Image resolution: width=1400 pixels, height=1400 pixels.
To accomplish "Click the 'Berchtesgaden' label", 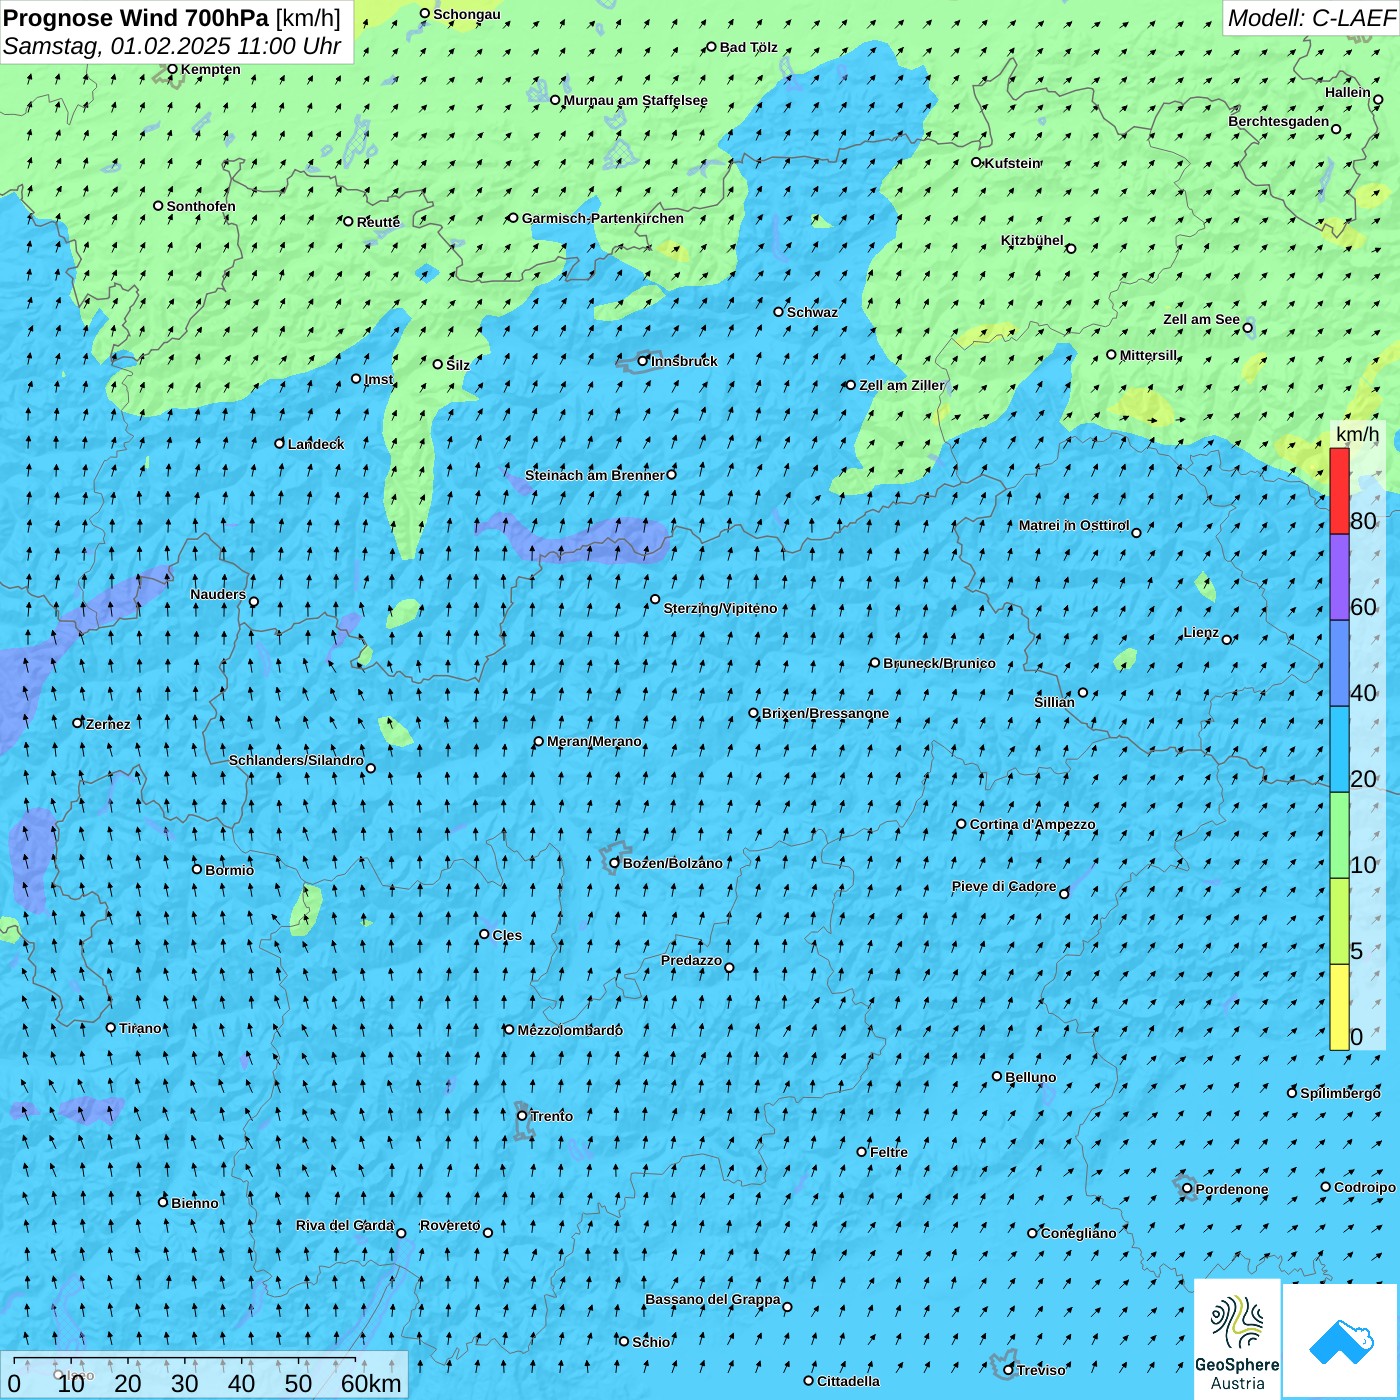I will click(1279, 121).
